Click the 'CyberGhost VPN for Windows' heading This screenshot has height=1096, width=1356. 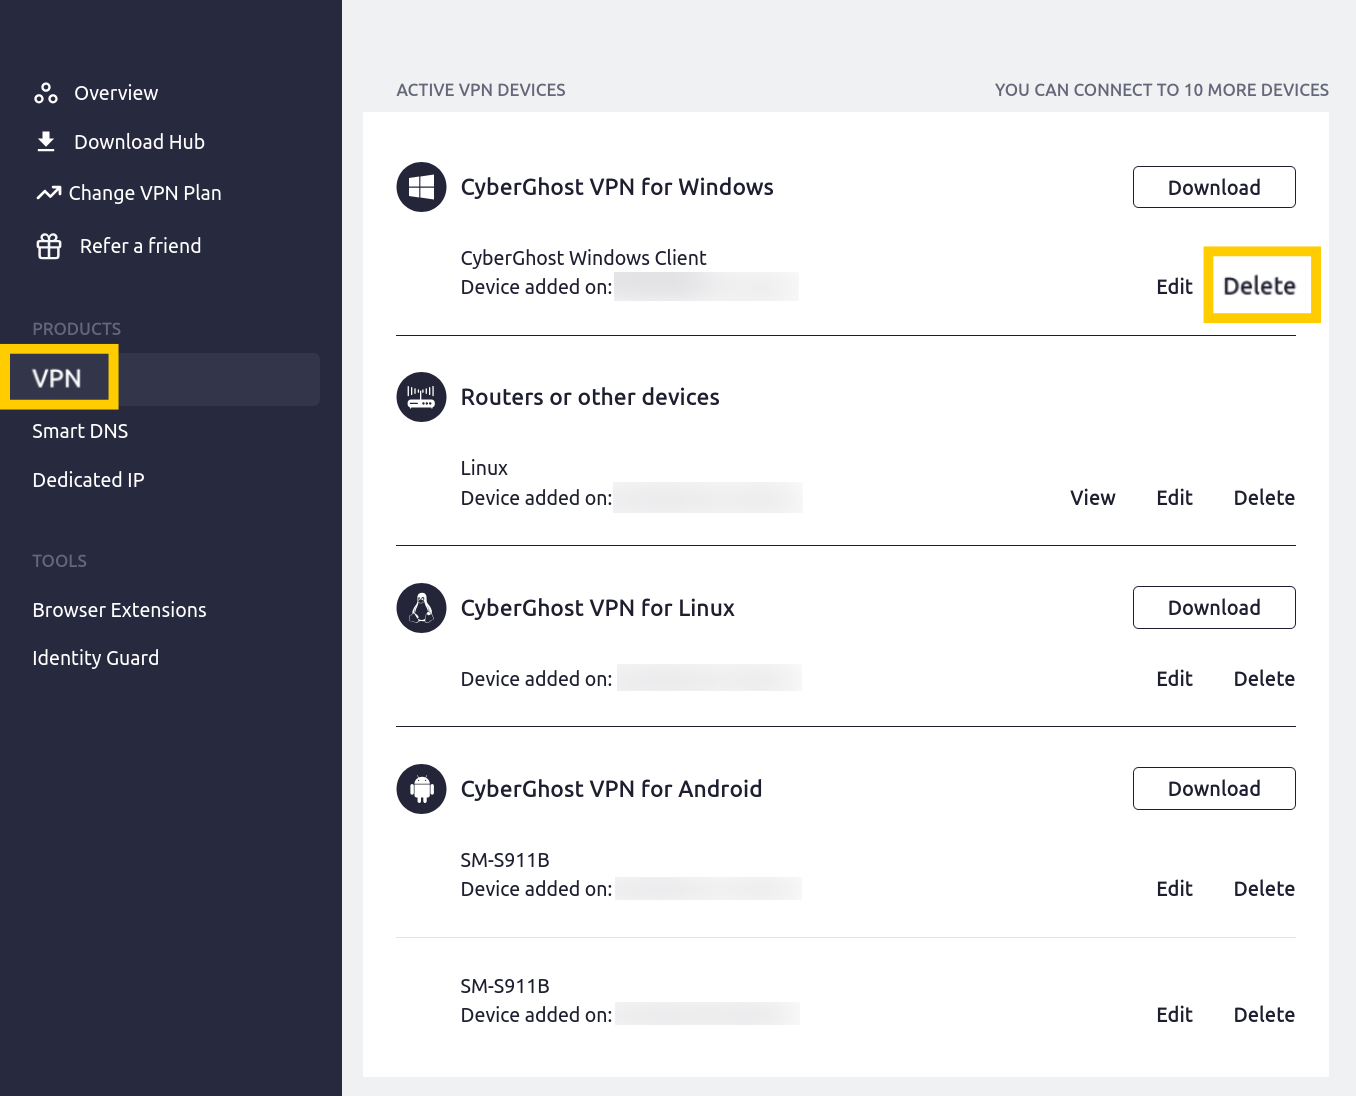click(x=617, y=187)
